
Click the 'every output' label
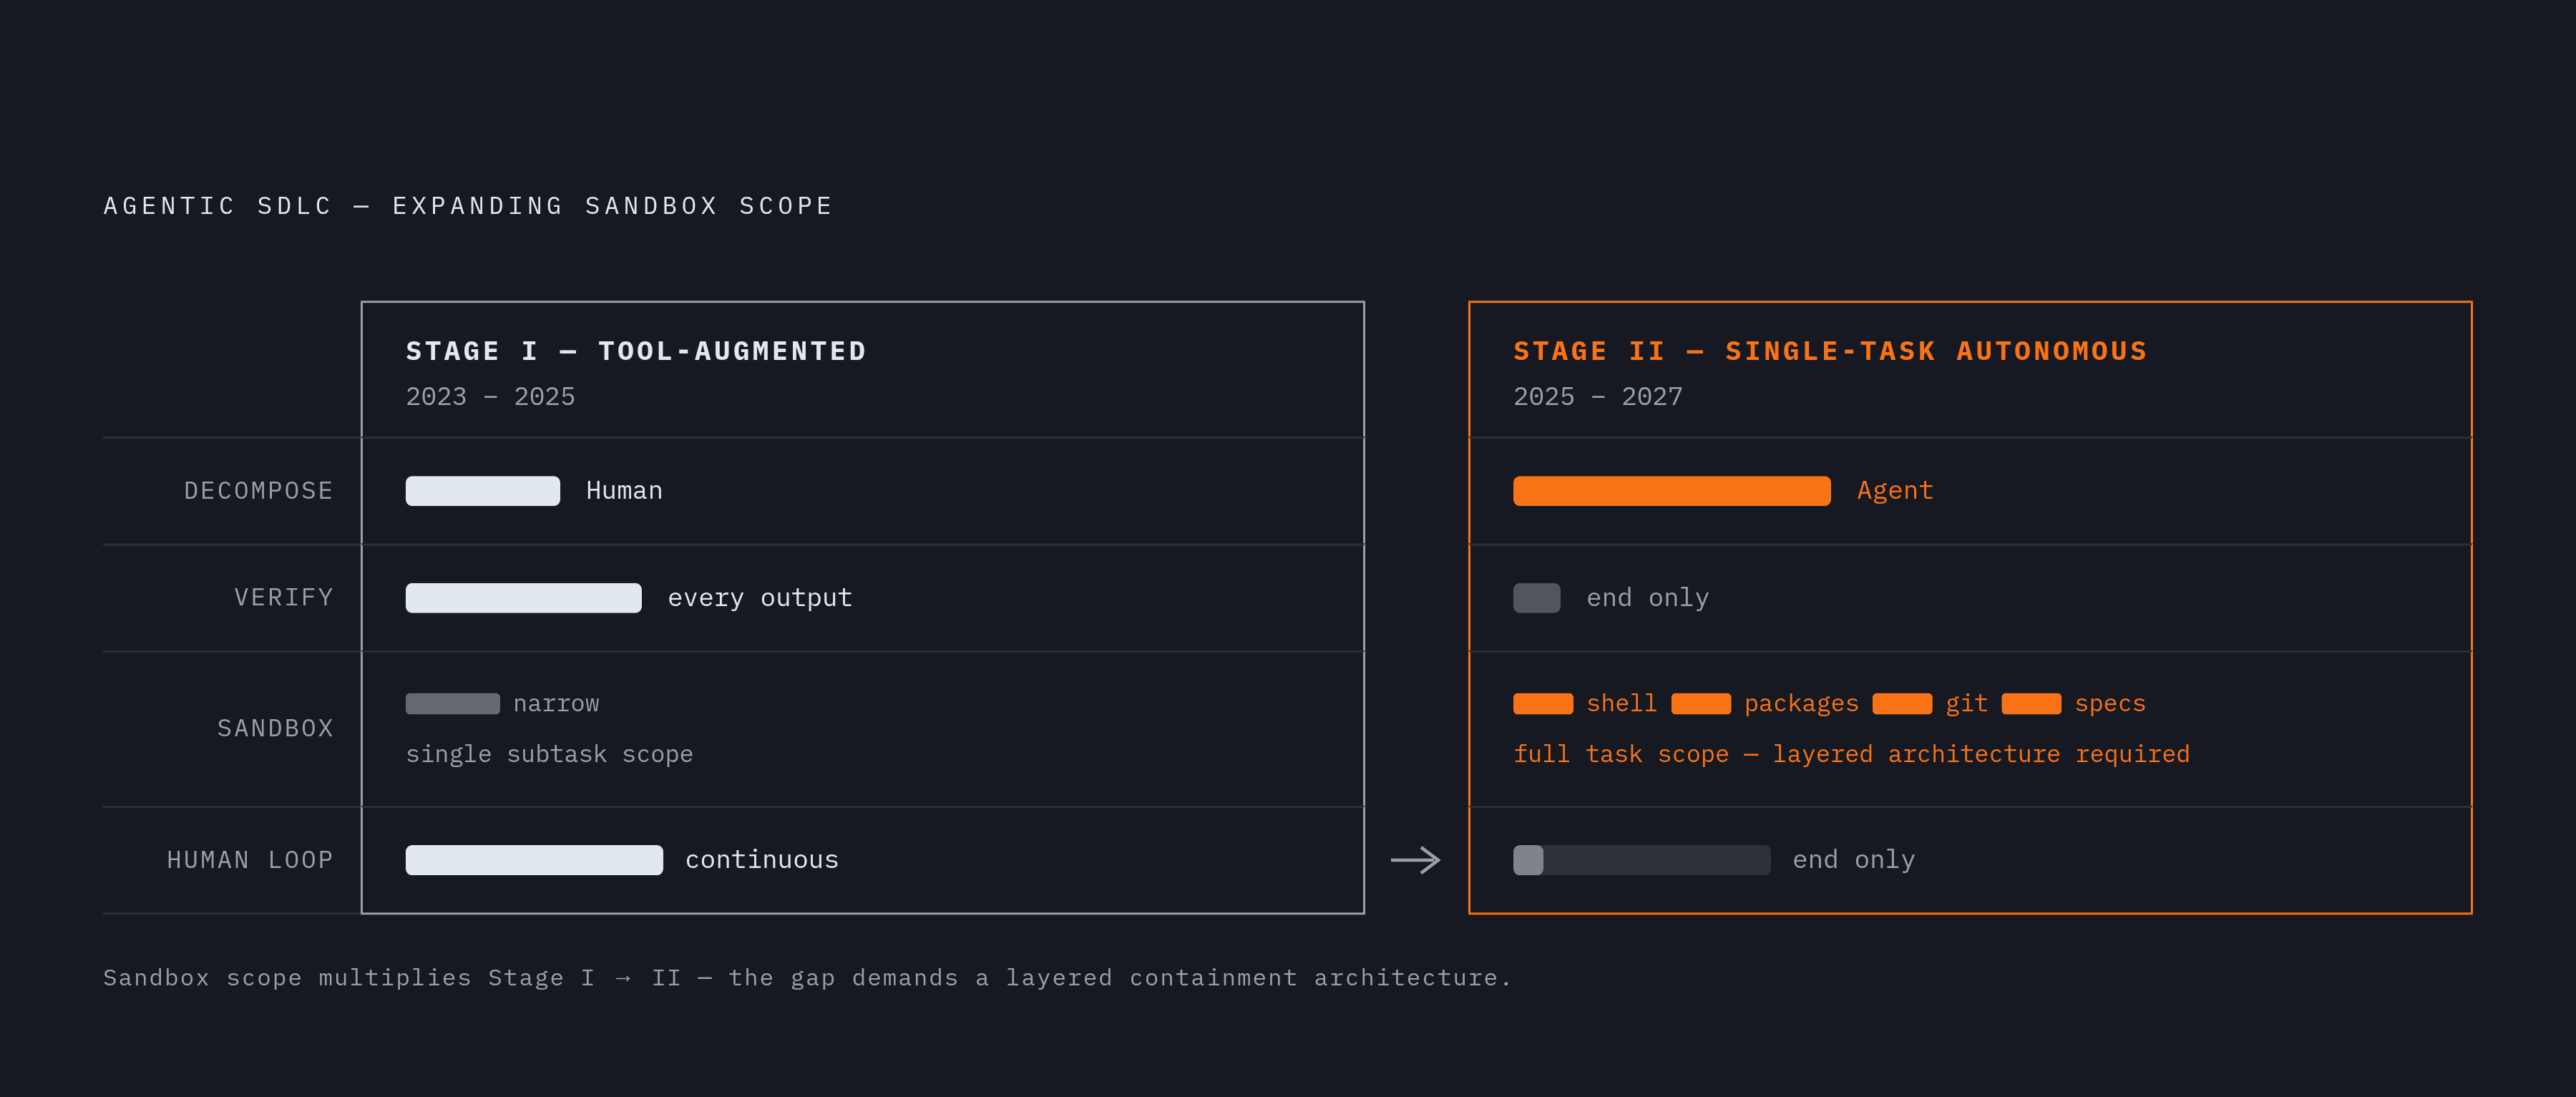[760, 598]
